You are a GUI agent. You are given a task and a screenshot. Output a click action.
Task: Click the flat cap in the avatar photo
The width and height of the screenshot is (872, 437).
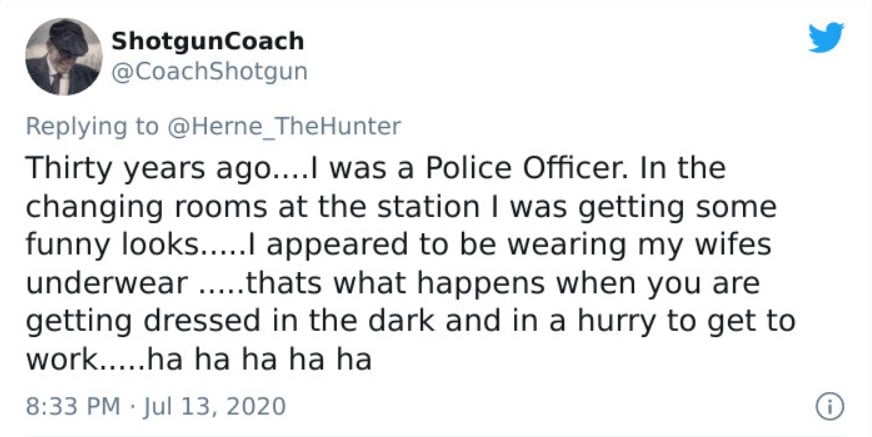68,38
